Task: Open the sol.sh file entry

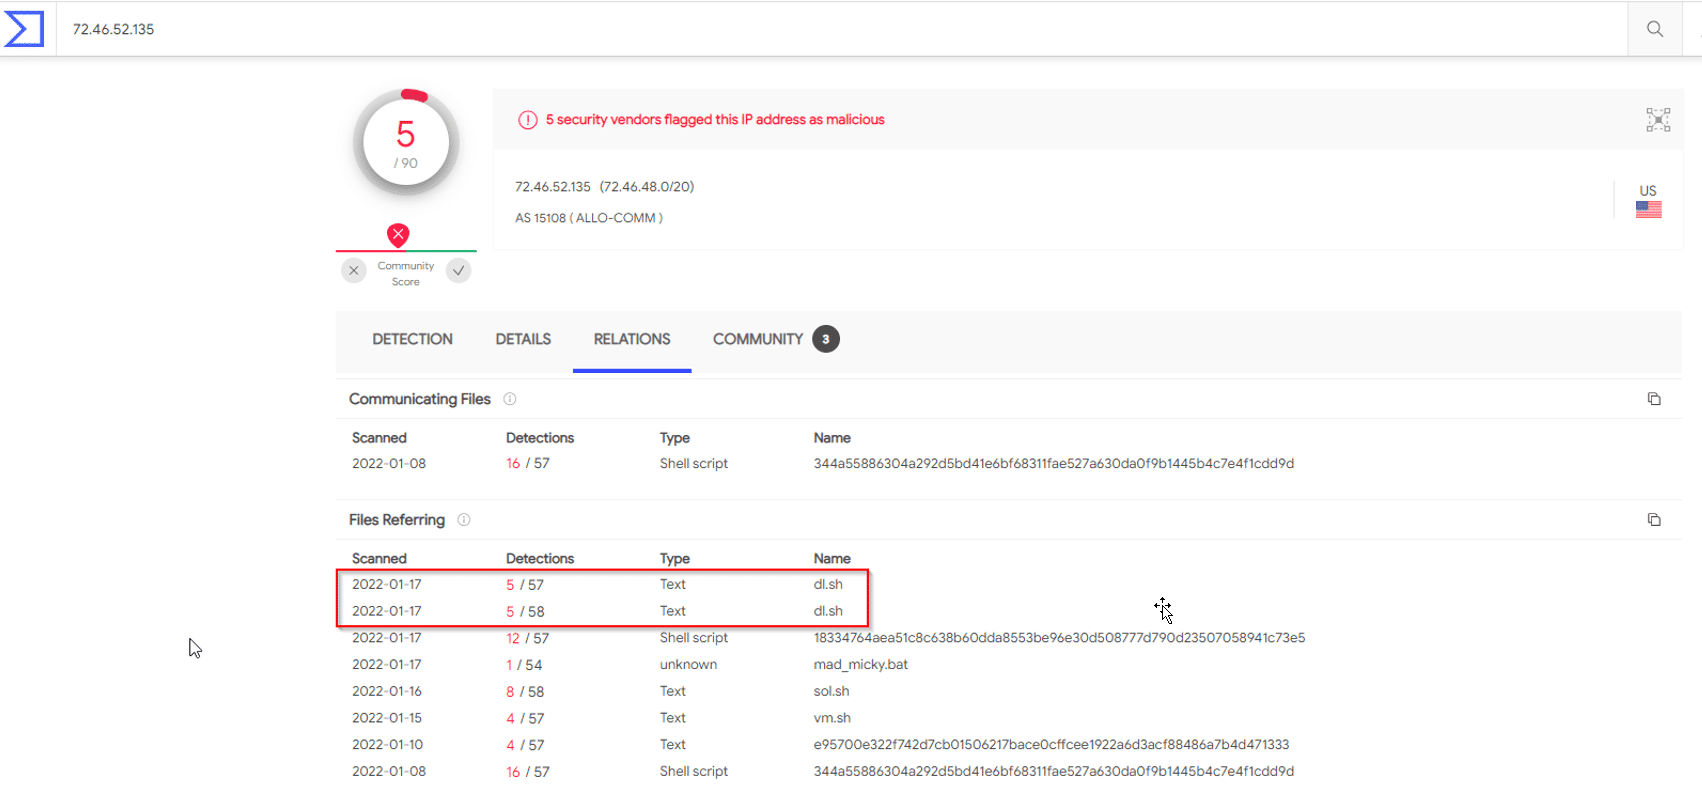Action: [832, 692]
